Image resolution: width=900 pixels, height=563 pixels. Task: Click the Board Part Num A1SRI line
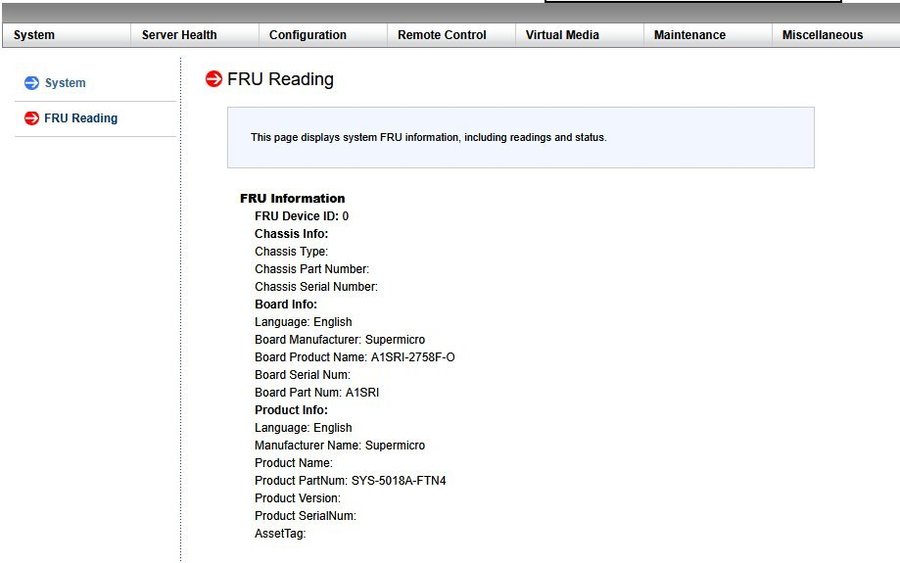(317, 393)
